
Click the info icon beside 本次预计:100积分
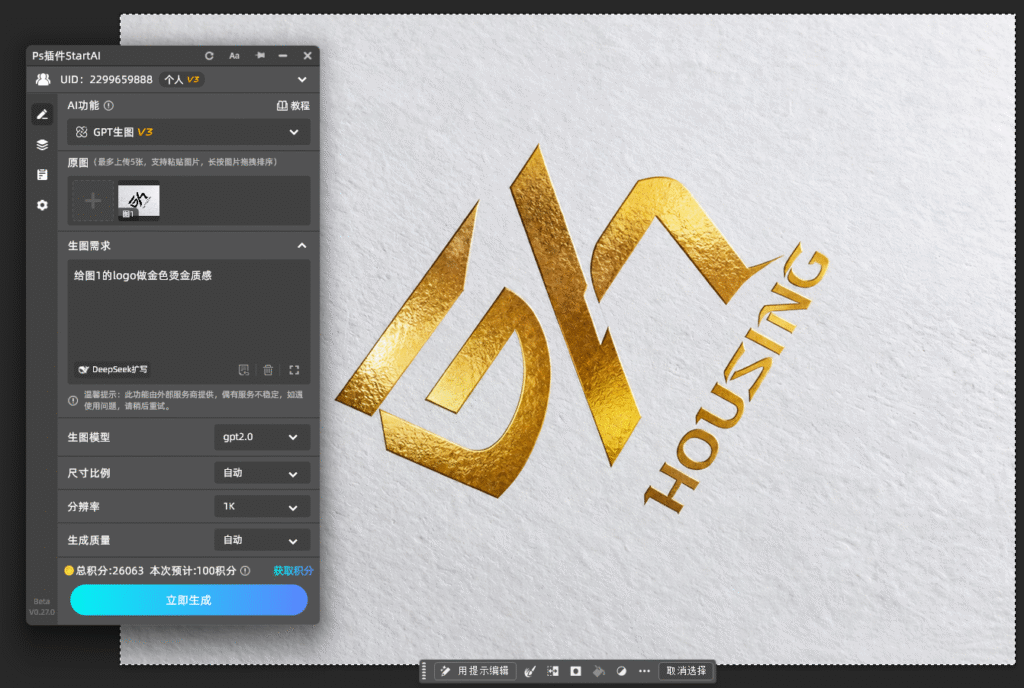(245, 571)
